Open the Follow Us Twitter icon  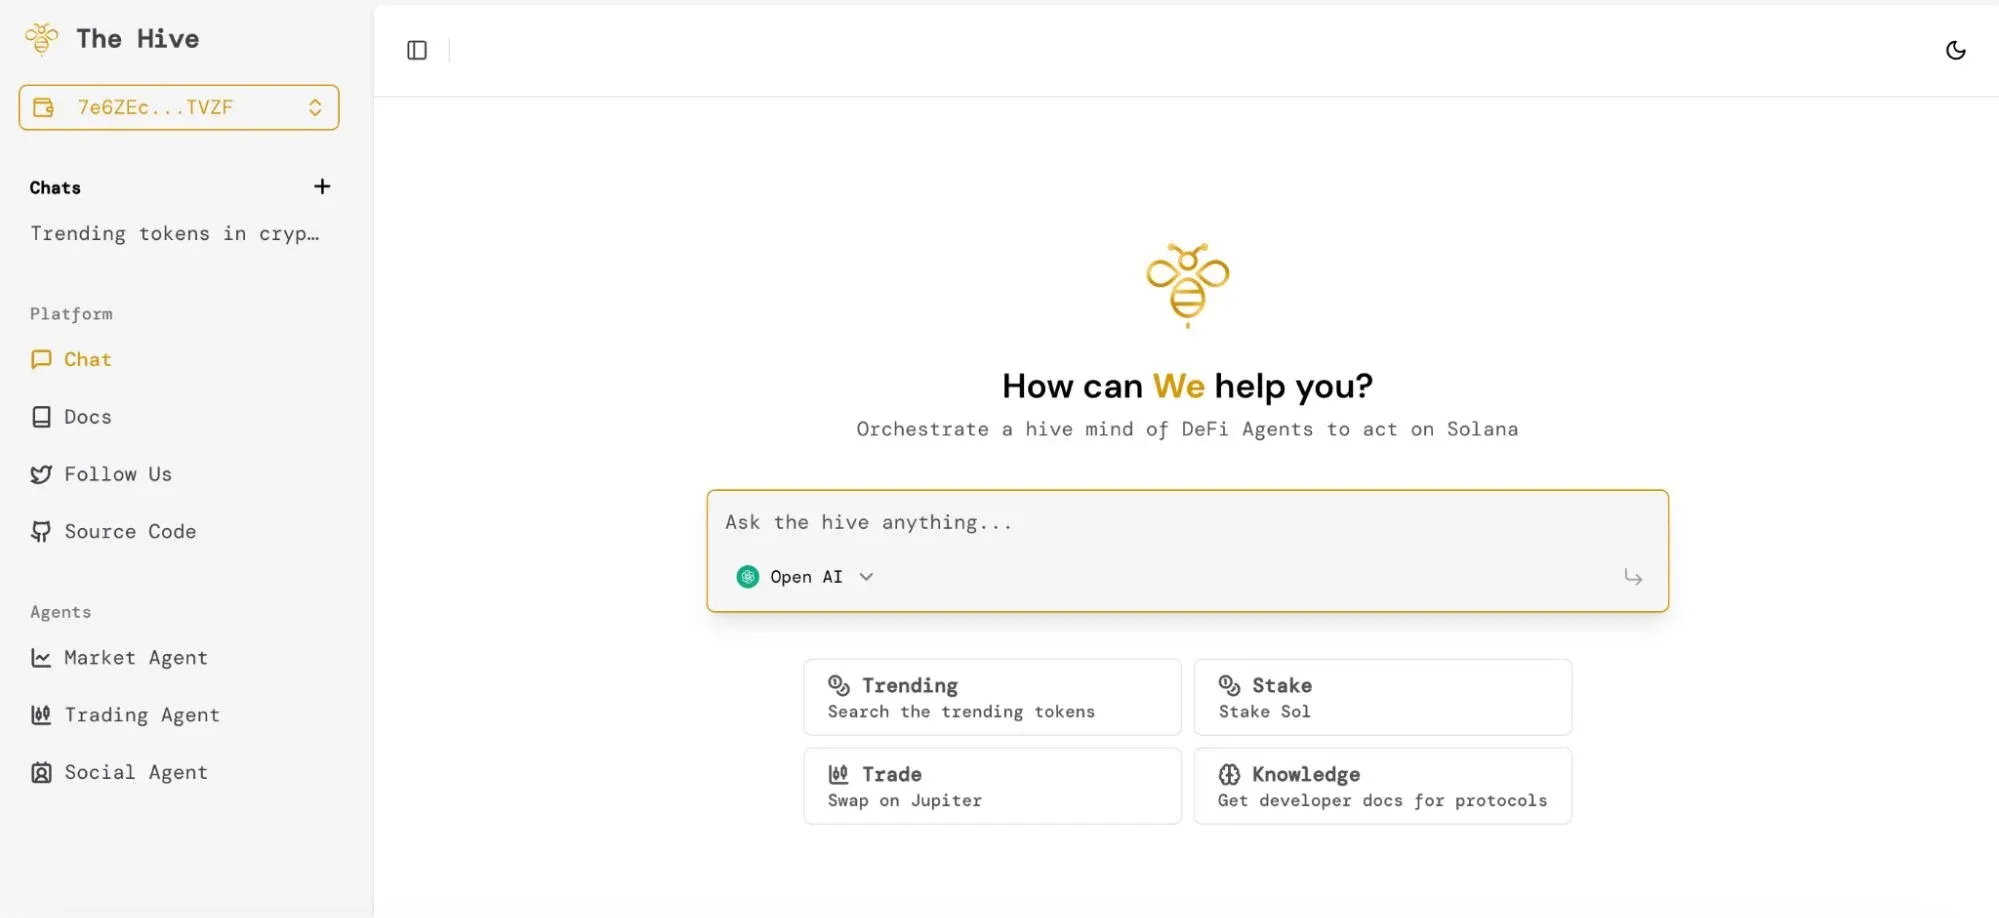pos(41,474)
